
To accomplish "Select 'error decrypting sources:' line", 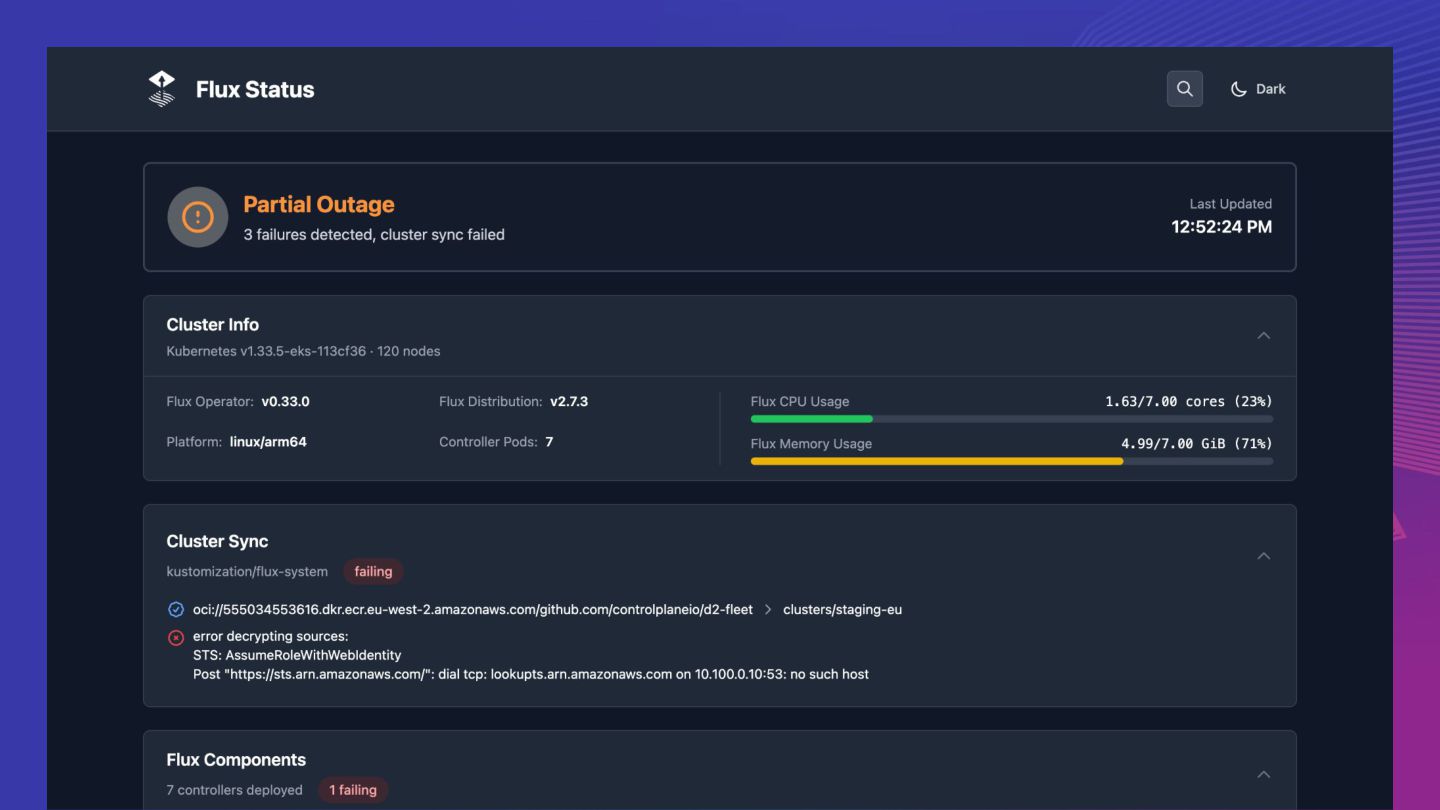I will click(270, 637).
